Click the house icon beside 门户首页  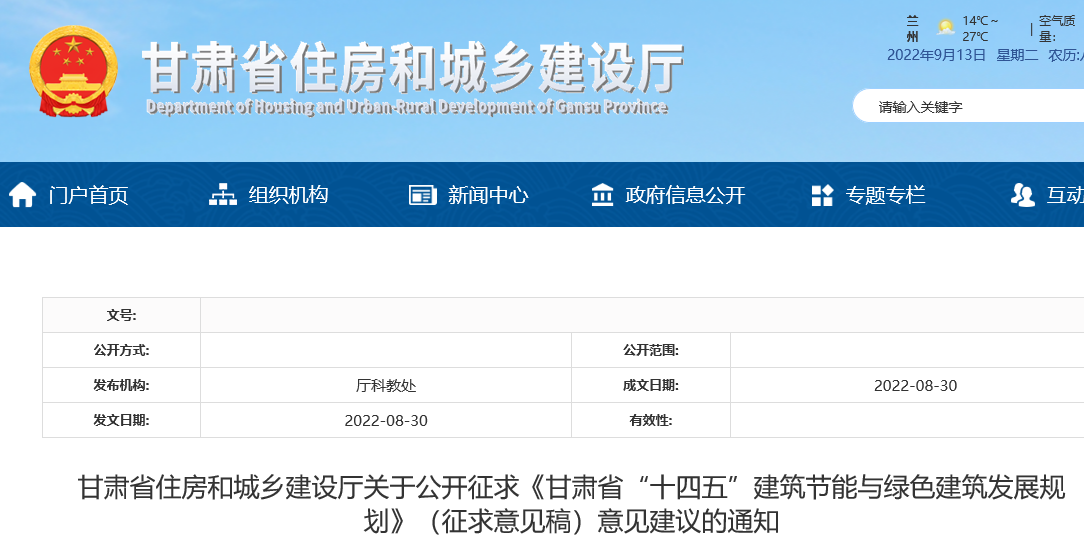[x=23, y=195]
